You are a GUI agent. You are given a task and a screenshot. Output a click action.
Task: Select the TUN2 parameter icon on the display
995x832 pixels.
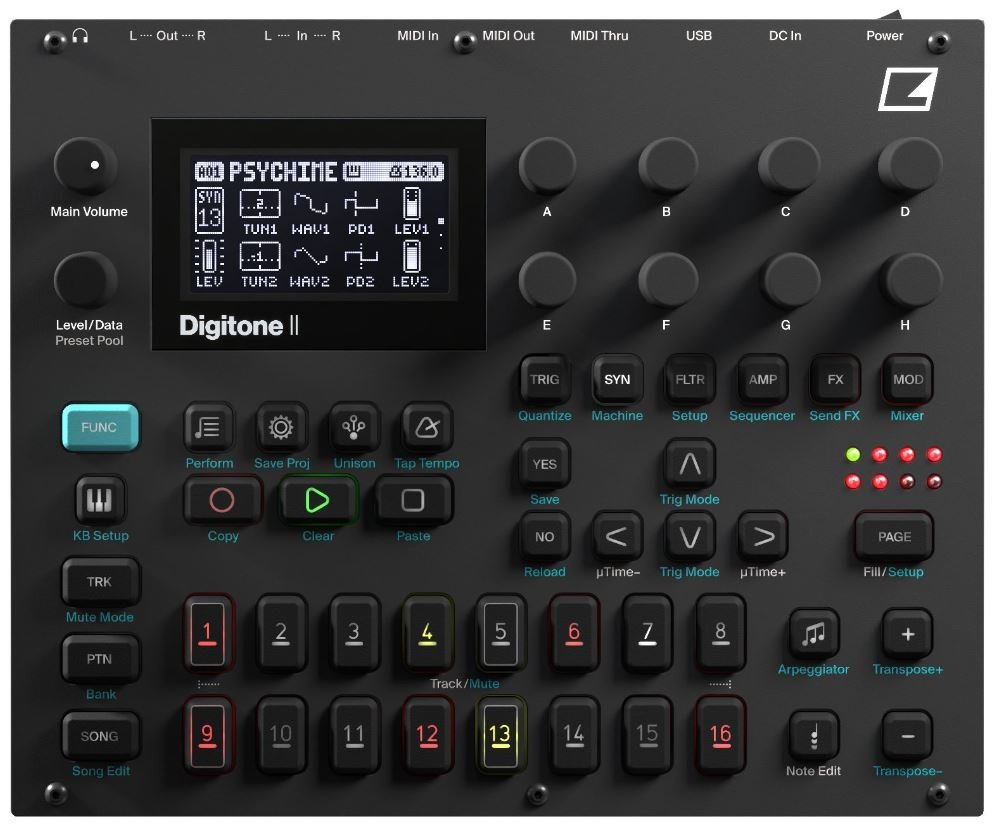[x=260, y=256]
